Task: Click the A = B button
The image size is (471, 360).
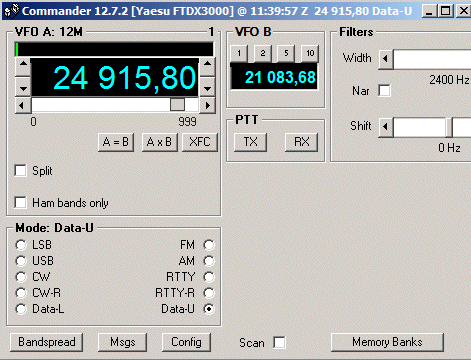Action: (116, 142)
